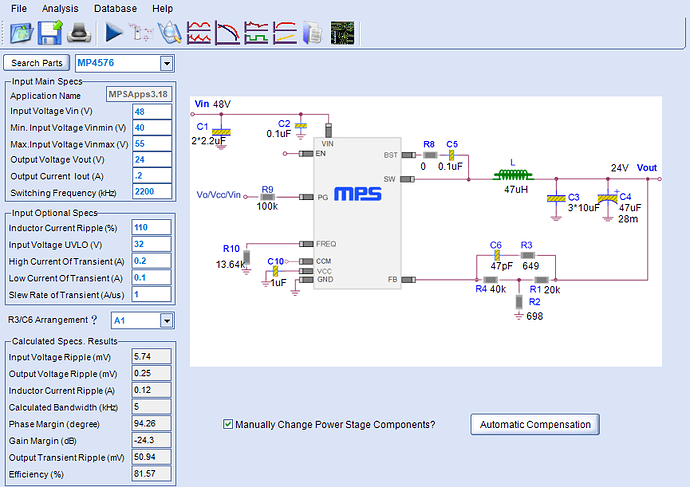The image size is (690, 487).
Task: Show load transient waveform icon
Action: click(x=256, y=33)
